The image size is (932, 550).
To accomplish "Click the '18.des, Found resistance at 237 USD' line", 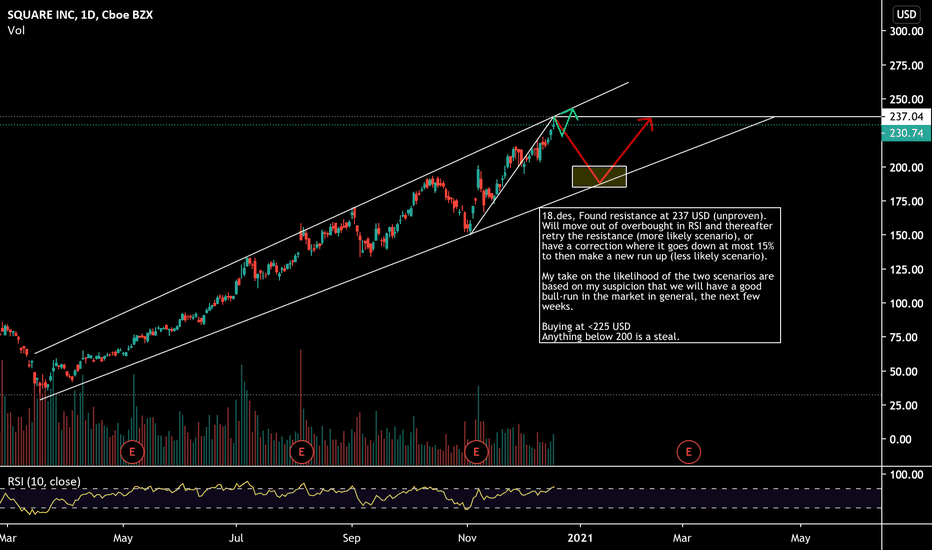I will click(654, 216).
